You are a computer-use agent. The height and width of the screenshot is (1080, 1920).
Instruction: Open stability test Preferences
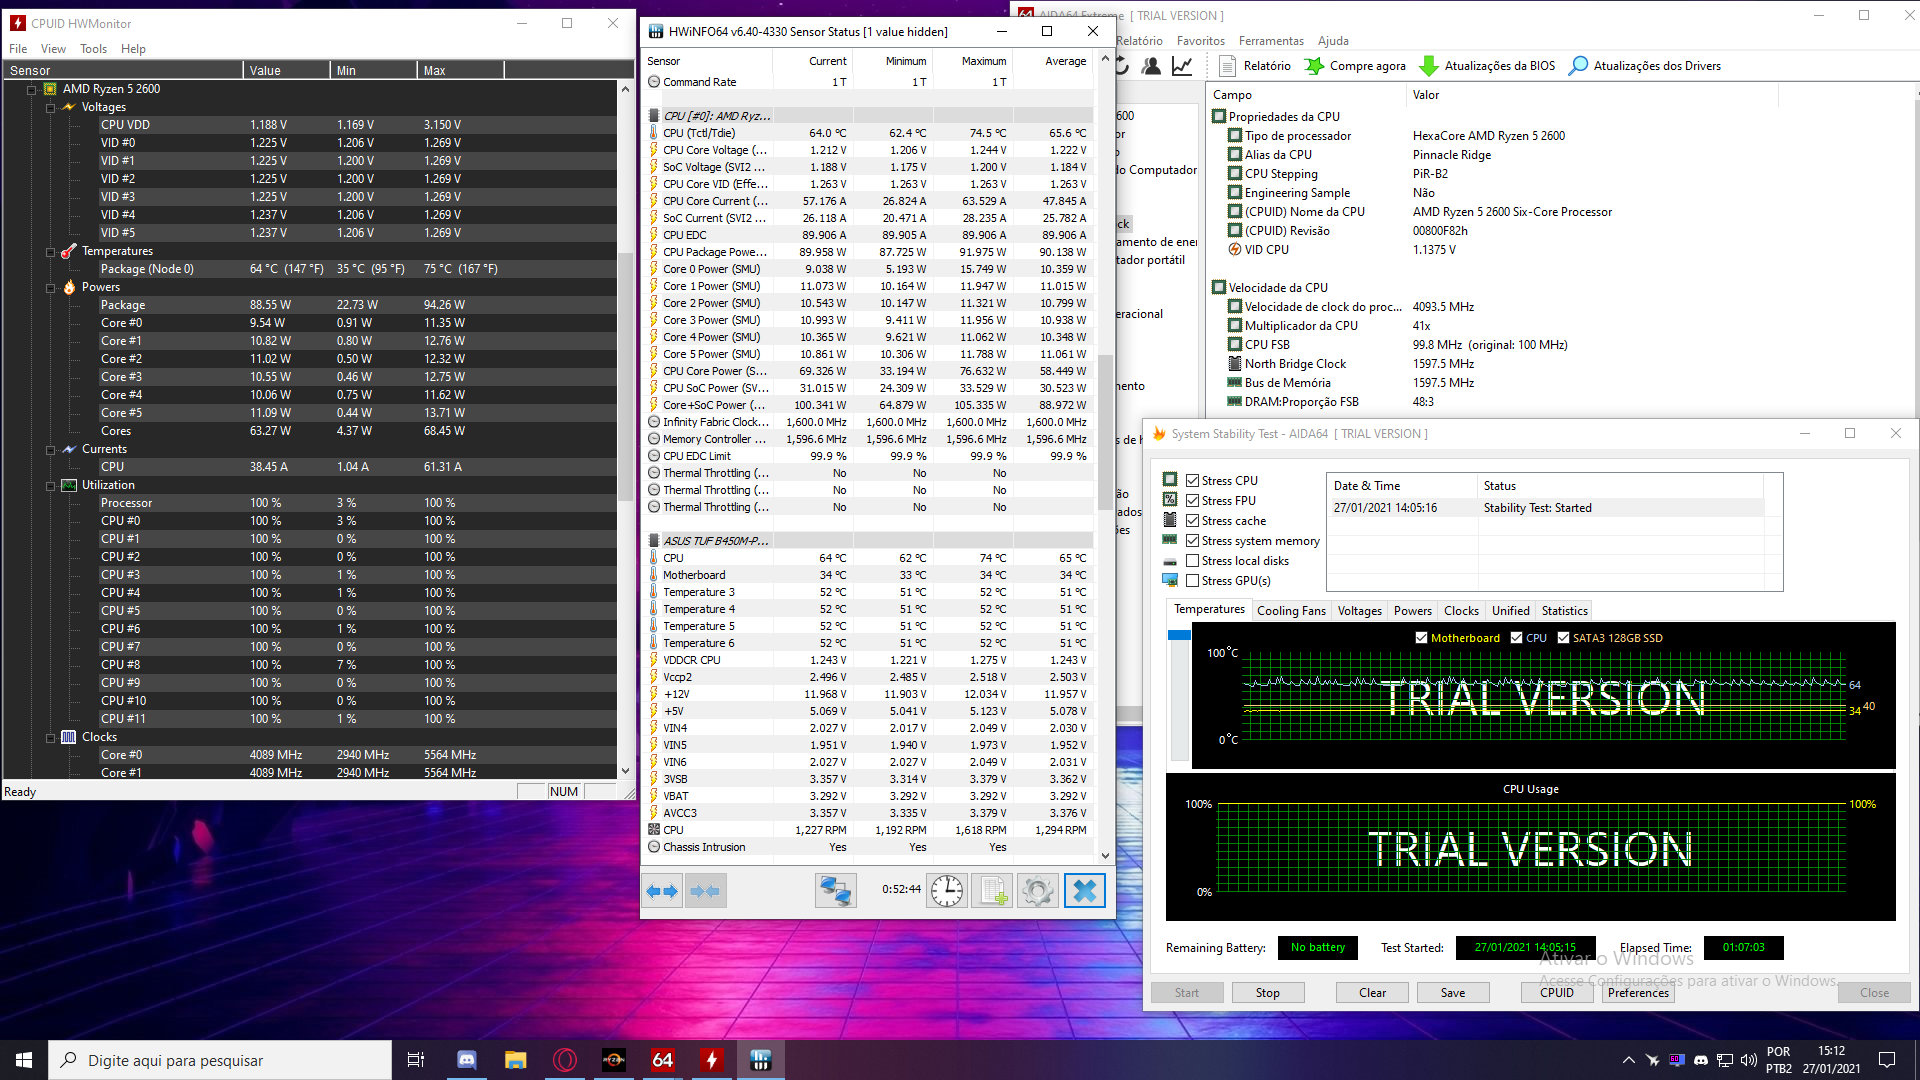1638,993
